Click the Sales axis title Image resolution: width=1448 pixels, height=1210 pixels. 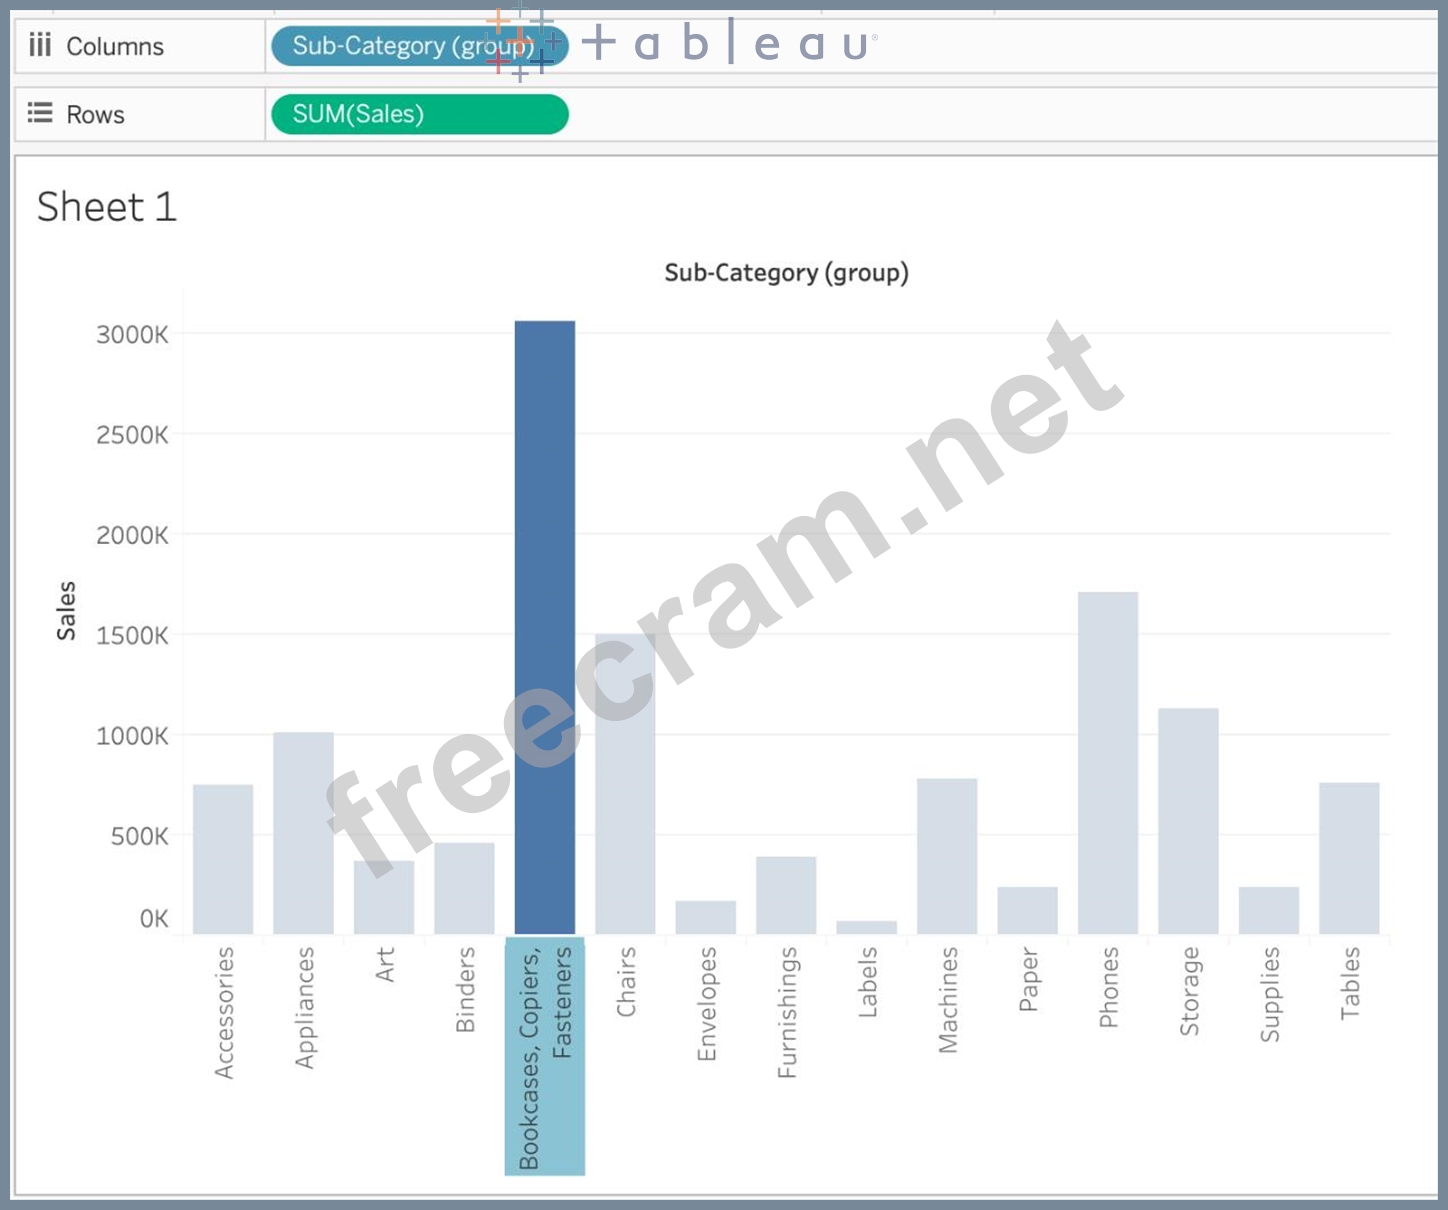66,605
